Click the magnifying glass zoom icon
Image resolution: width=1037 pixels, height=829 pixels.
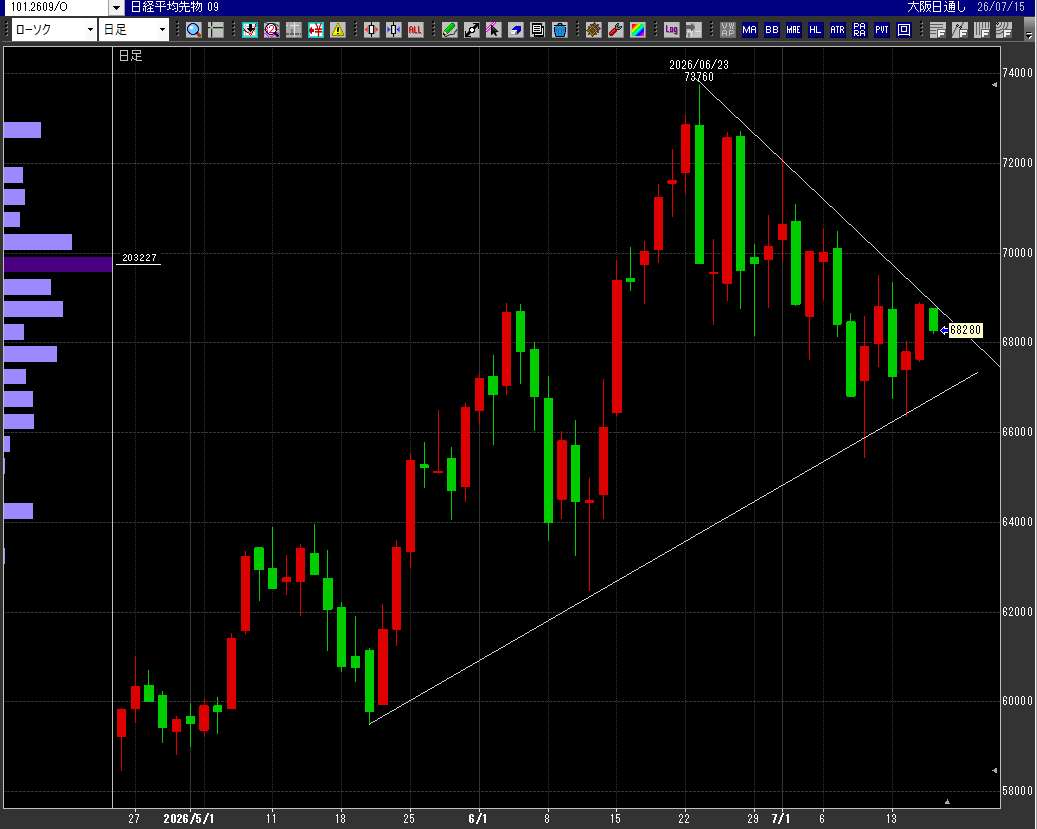point(194,30)
